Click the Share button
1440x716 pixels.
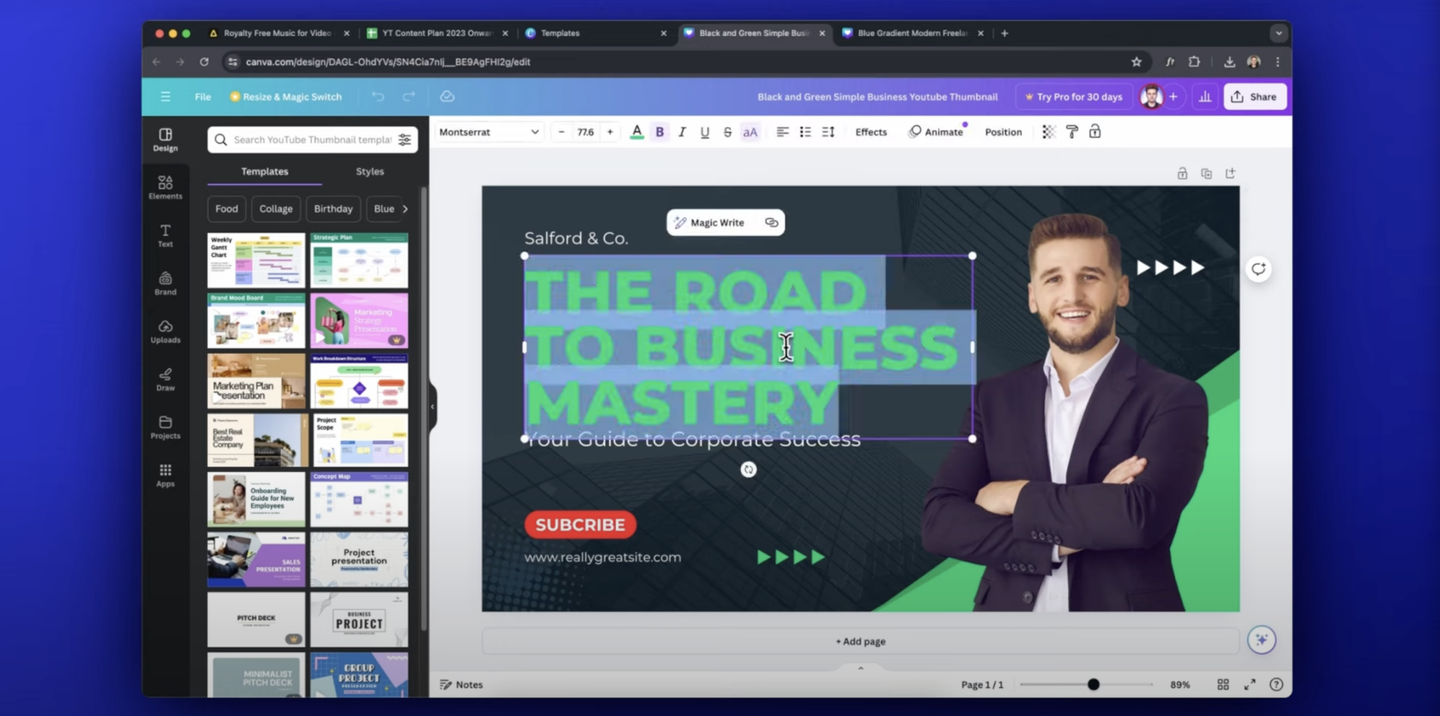click(1254, 96)
